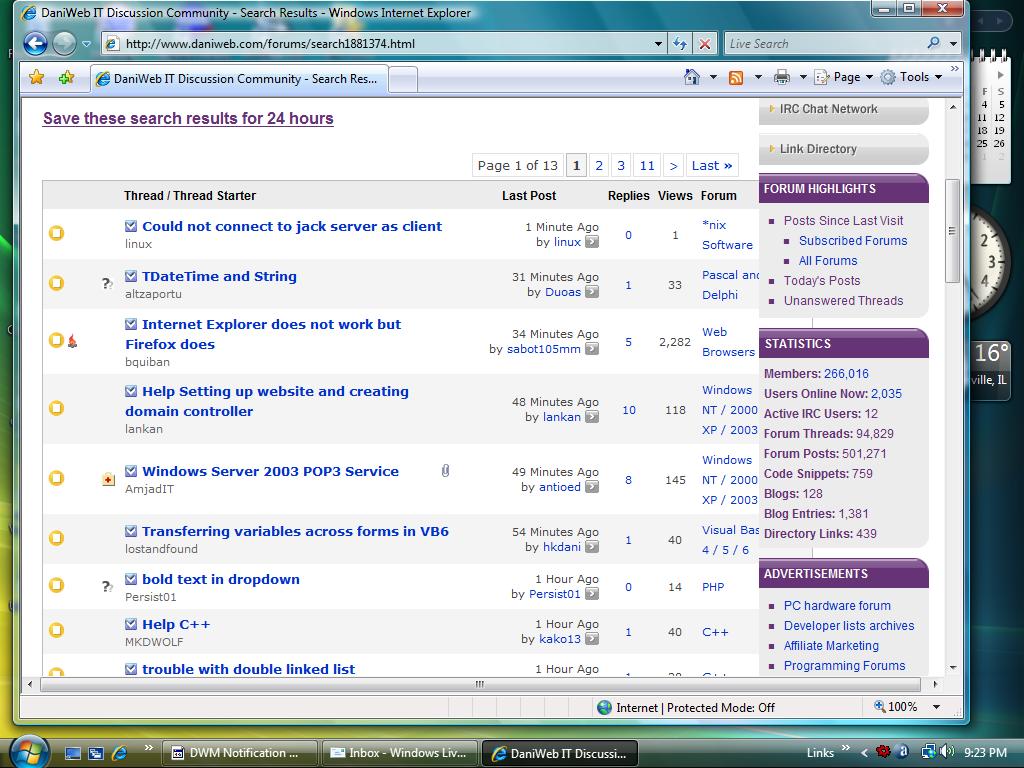Click the taskbar clock showing 9:23 PM
Image resolution: width=1024 pixels, height=768 pixels.
click(x=985, y=753)
